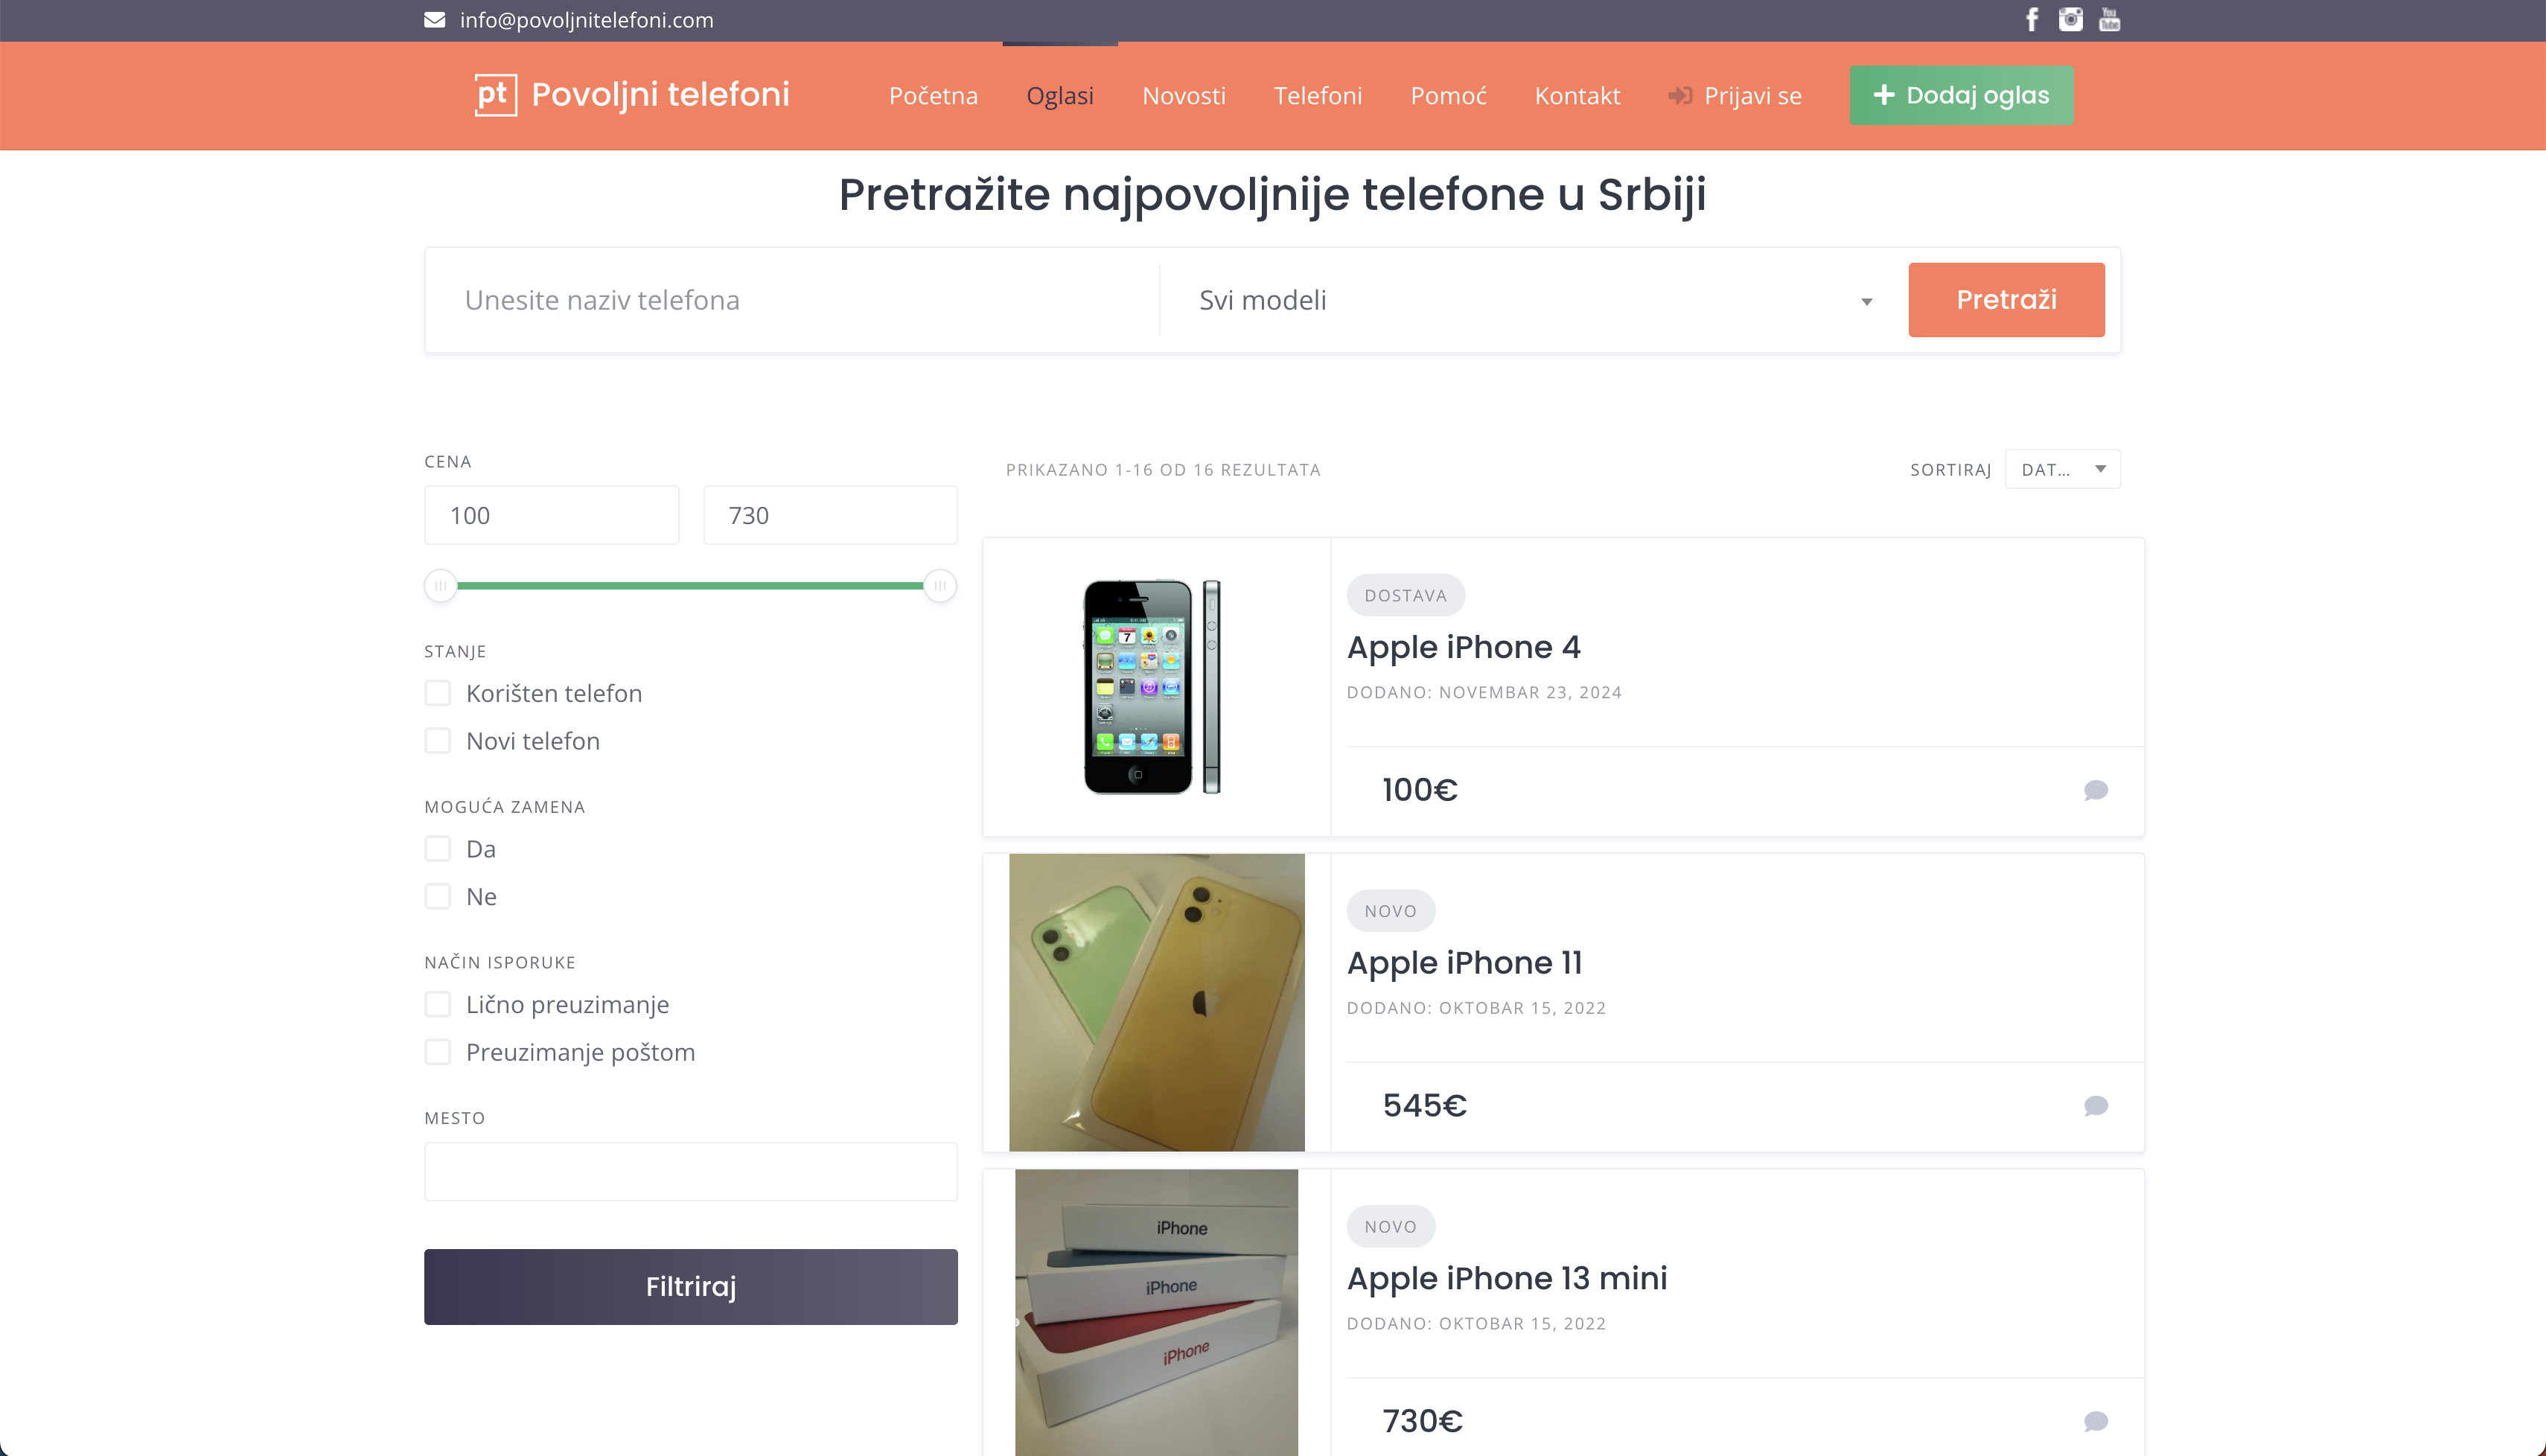The image size is (2546, 1456).
Task: Go to the Novosti menu item
Action: (x=1183, y=96)
